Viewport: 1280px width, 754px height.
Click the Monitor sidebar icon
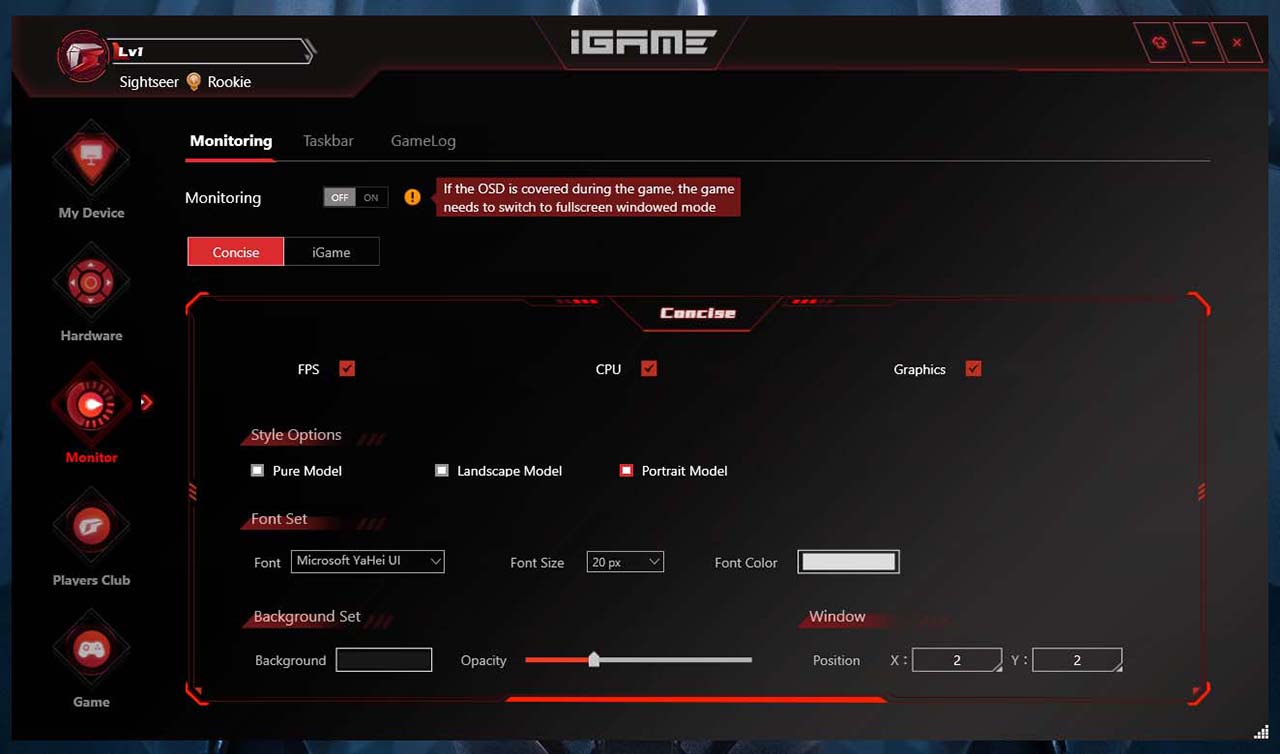91,404
